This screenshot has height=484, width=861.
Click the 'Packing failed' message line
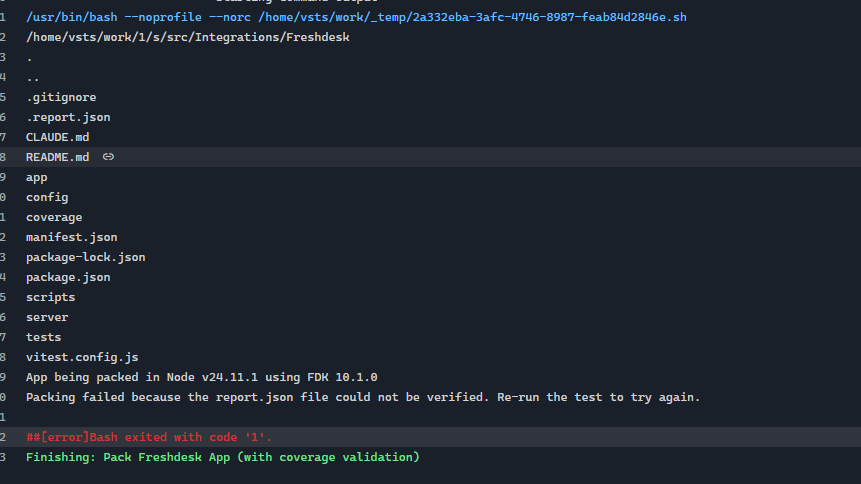click(363, 397)
